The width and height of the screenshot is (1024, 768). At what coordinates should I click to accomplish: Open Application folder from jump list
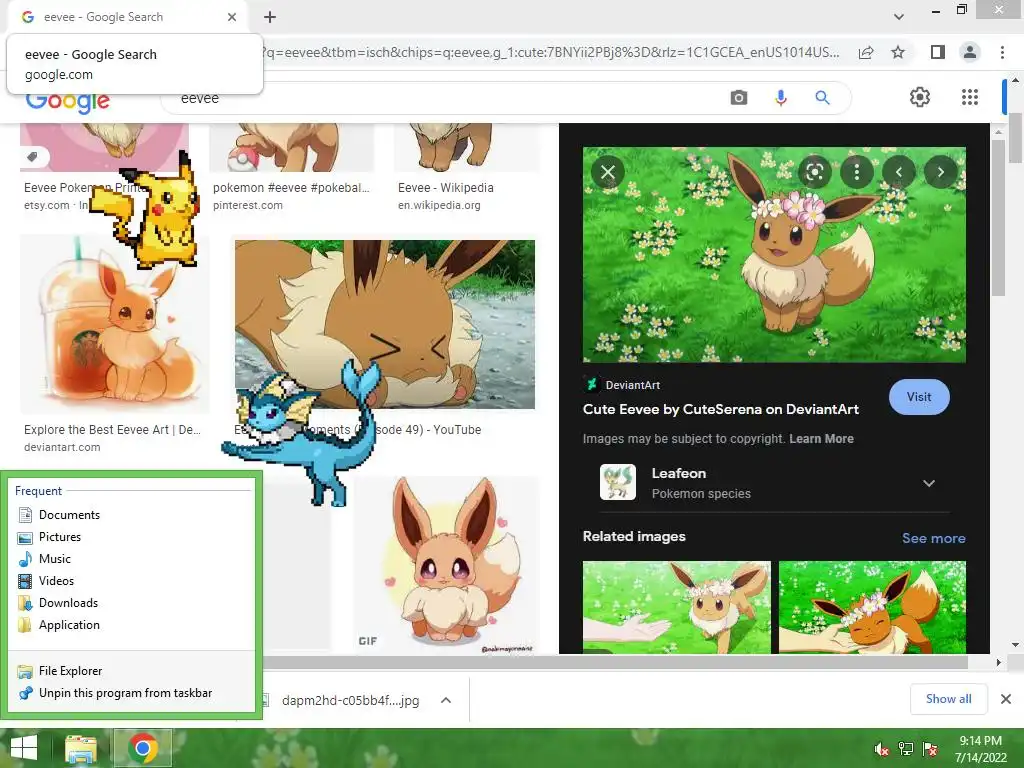(69, 625)
